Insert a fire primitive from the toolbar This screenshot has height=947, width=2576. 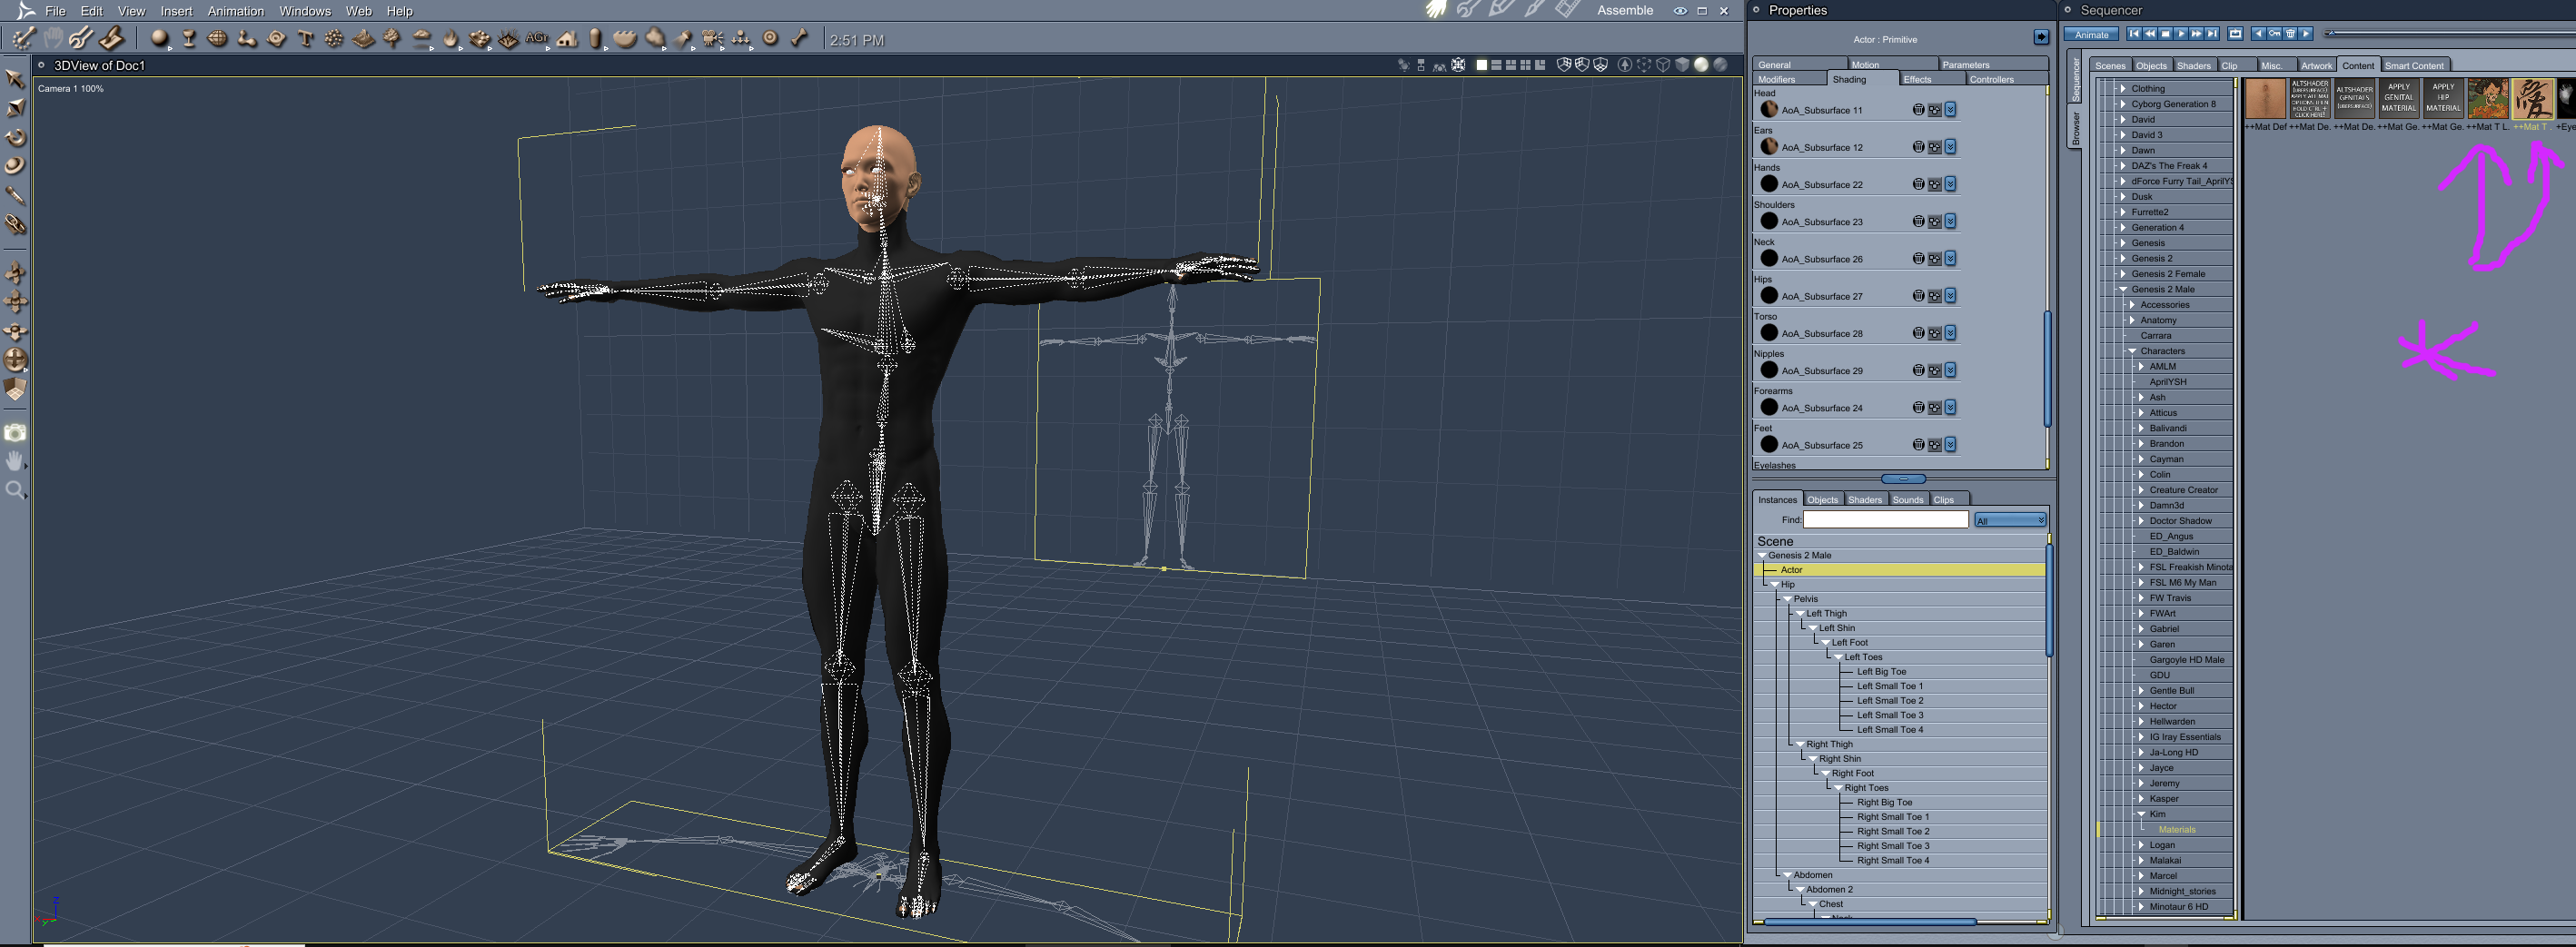coord(450,39)
